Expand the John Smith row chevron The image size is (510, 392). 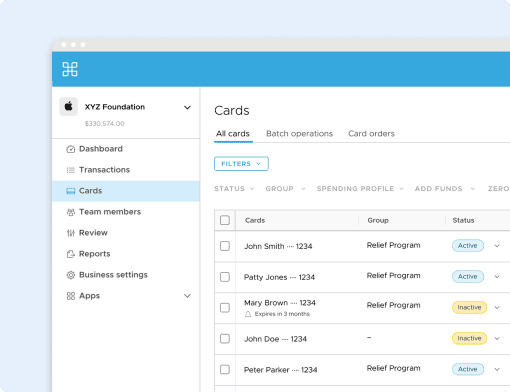pyautogui.click(x=497, y=246)
